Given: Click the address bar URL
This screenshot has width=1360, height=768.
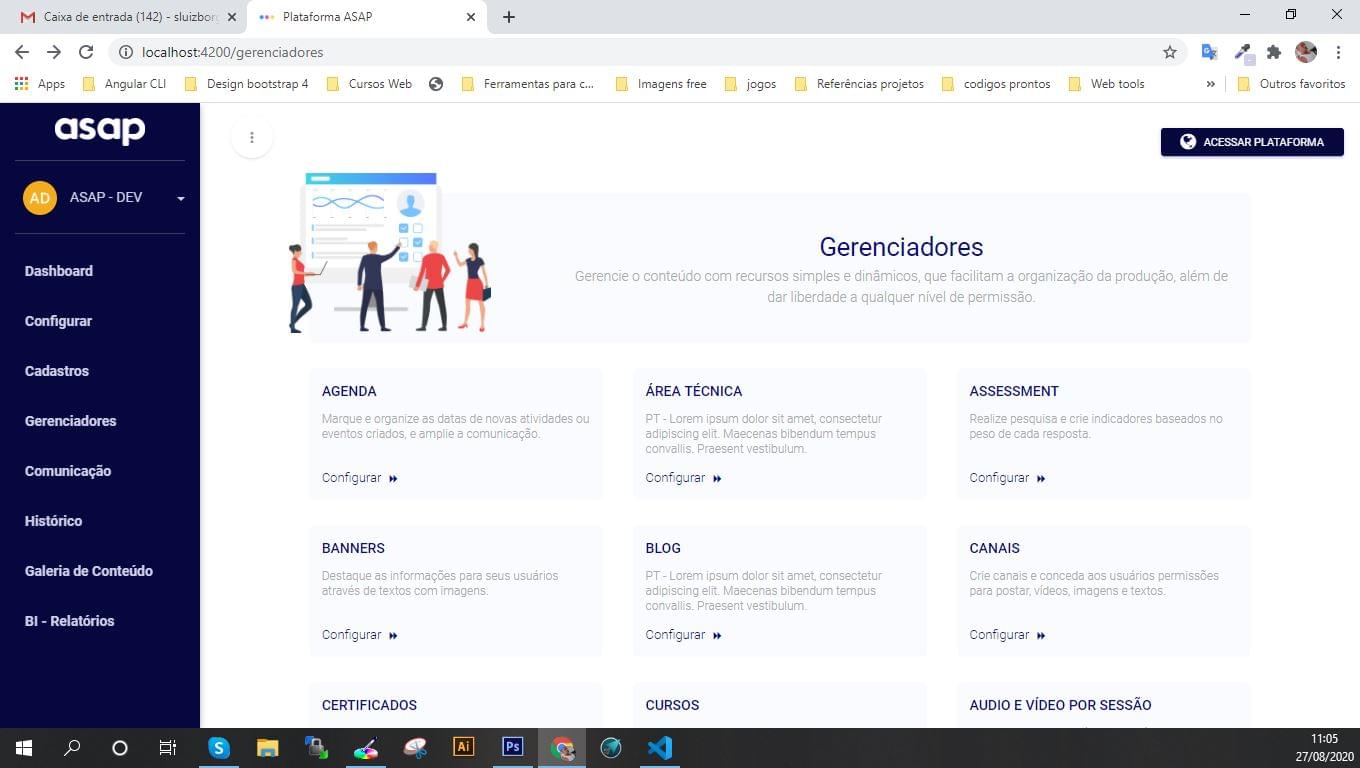Looking at the screenshot, I should pyautogui.click(x=233, y=52).
